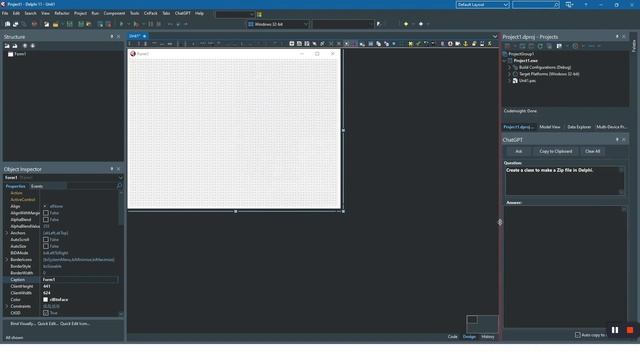Screen dimensions: 640x360
Task: Click the desktop icon in the title bar
Action: tap(569, 4)
